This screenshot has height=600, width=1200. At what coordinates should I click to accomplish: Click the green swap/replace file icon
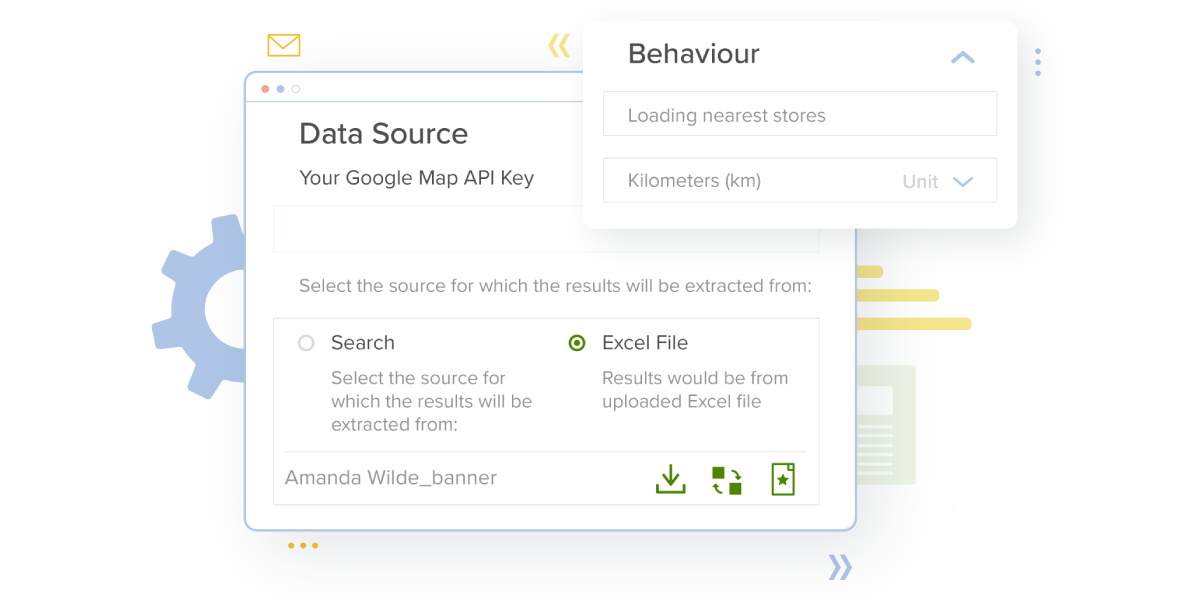pos(727,479)
